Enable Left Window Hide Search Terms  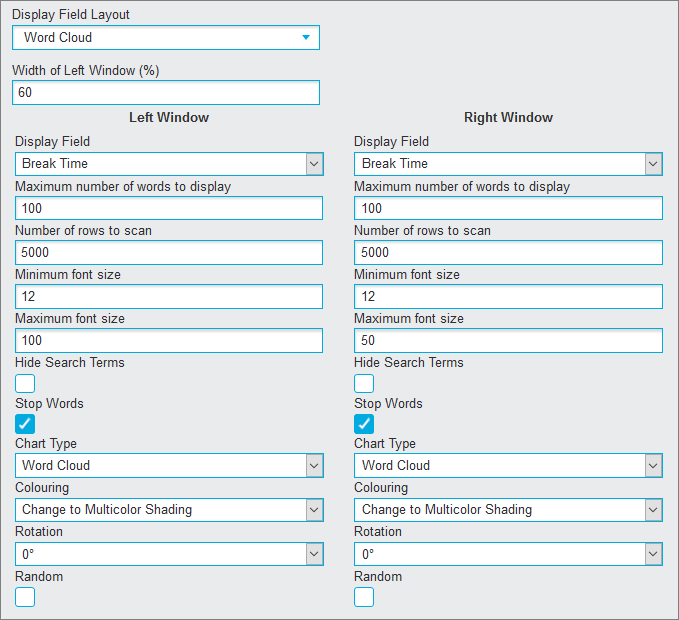click(25, 384)
